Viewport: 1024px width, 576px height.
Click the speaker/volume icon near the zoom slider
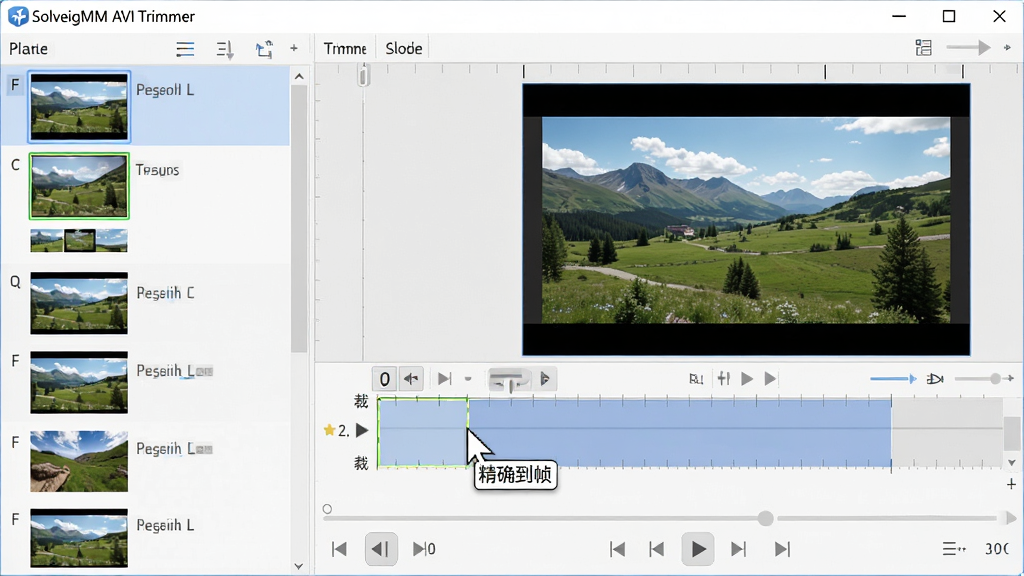tap(935, 379)
